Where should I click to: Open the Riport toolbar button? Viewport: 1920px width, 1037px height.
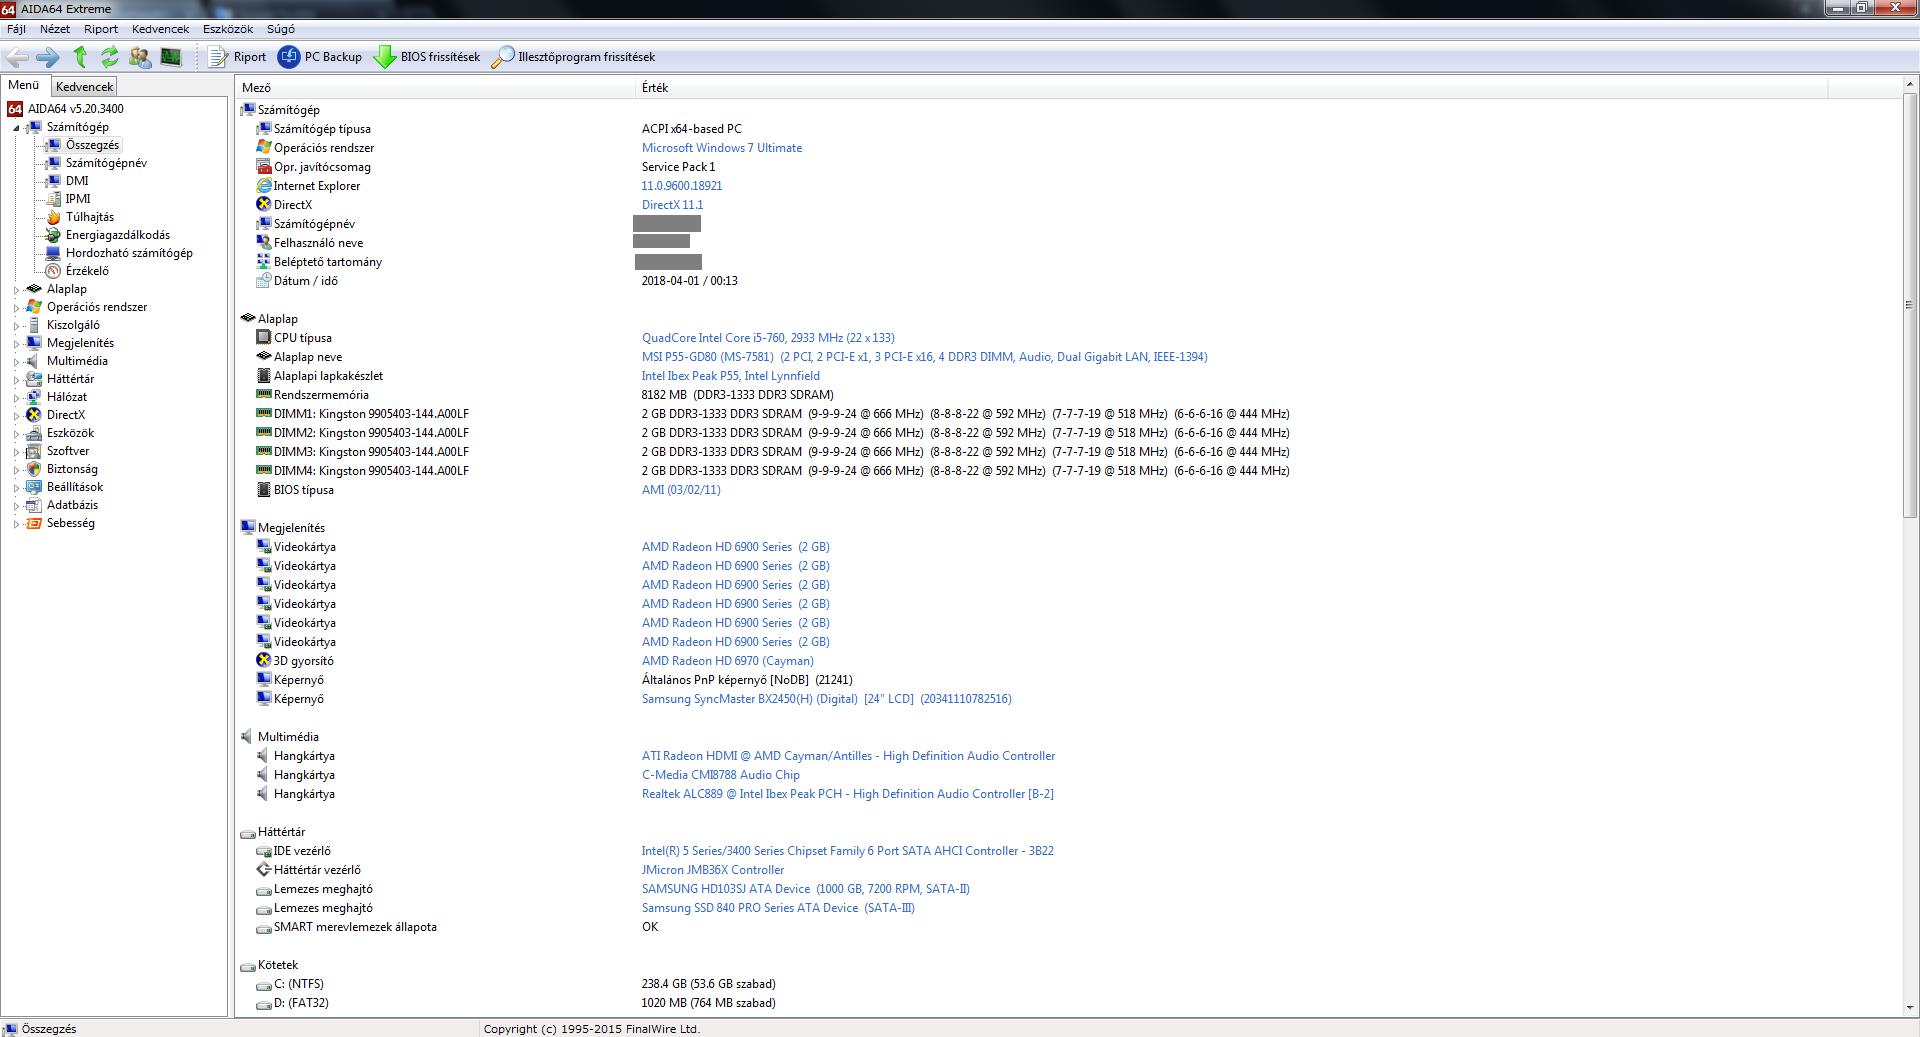pos(237,57)
